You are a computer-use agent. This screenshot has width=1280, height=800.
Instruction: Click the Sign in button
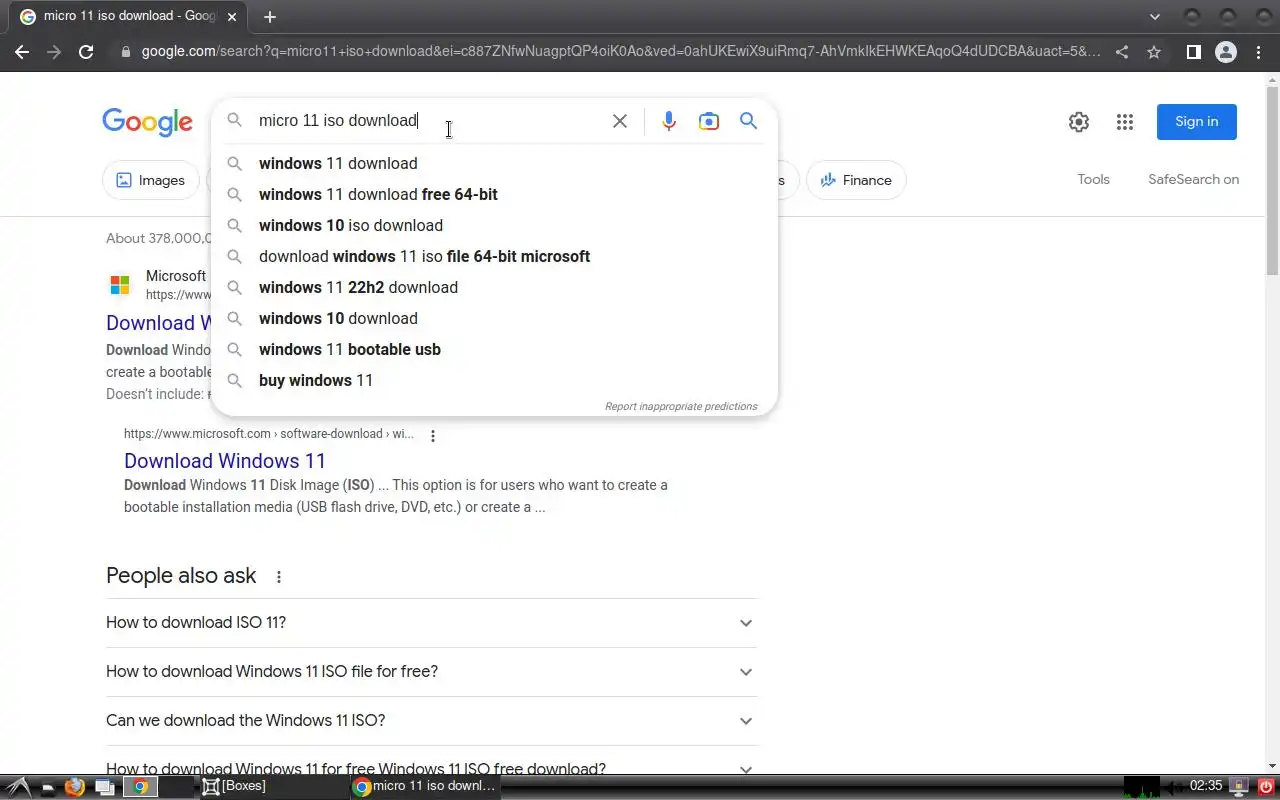(x=1196, y=122)
